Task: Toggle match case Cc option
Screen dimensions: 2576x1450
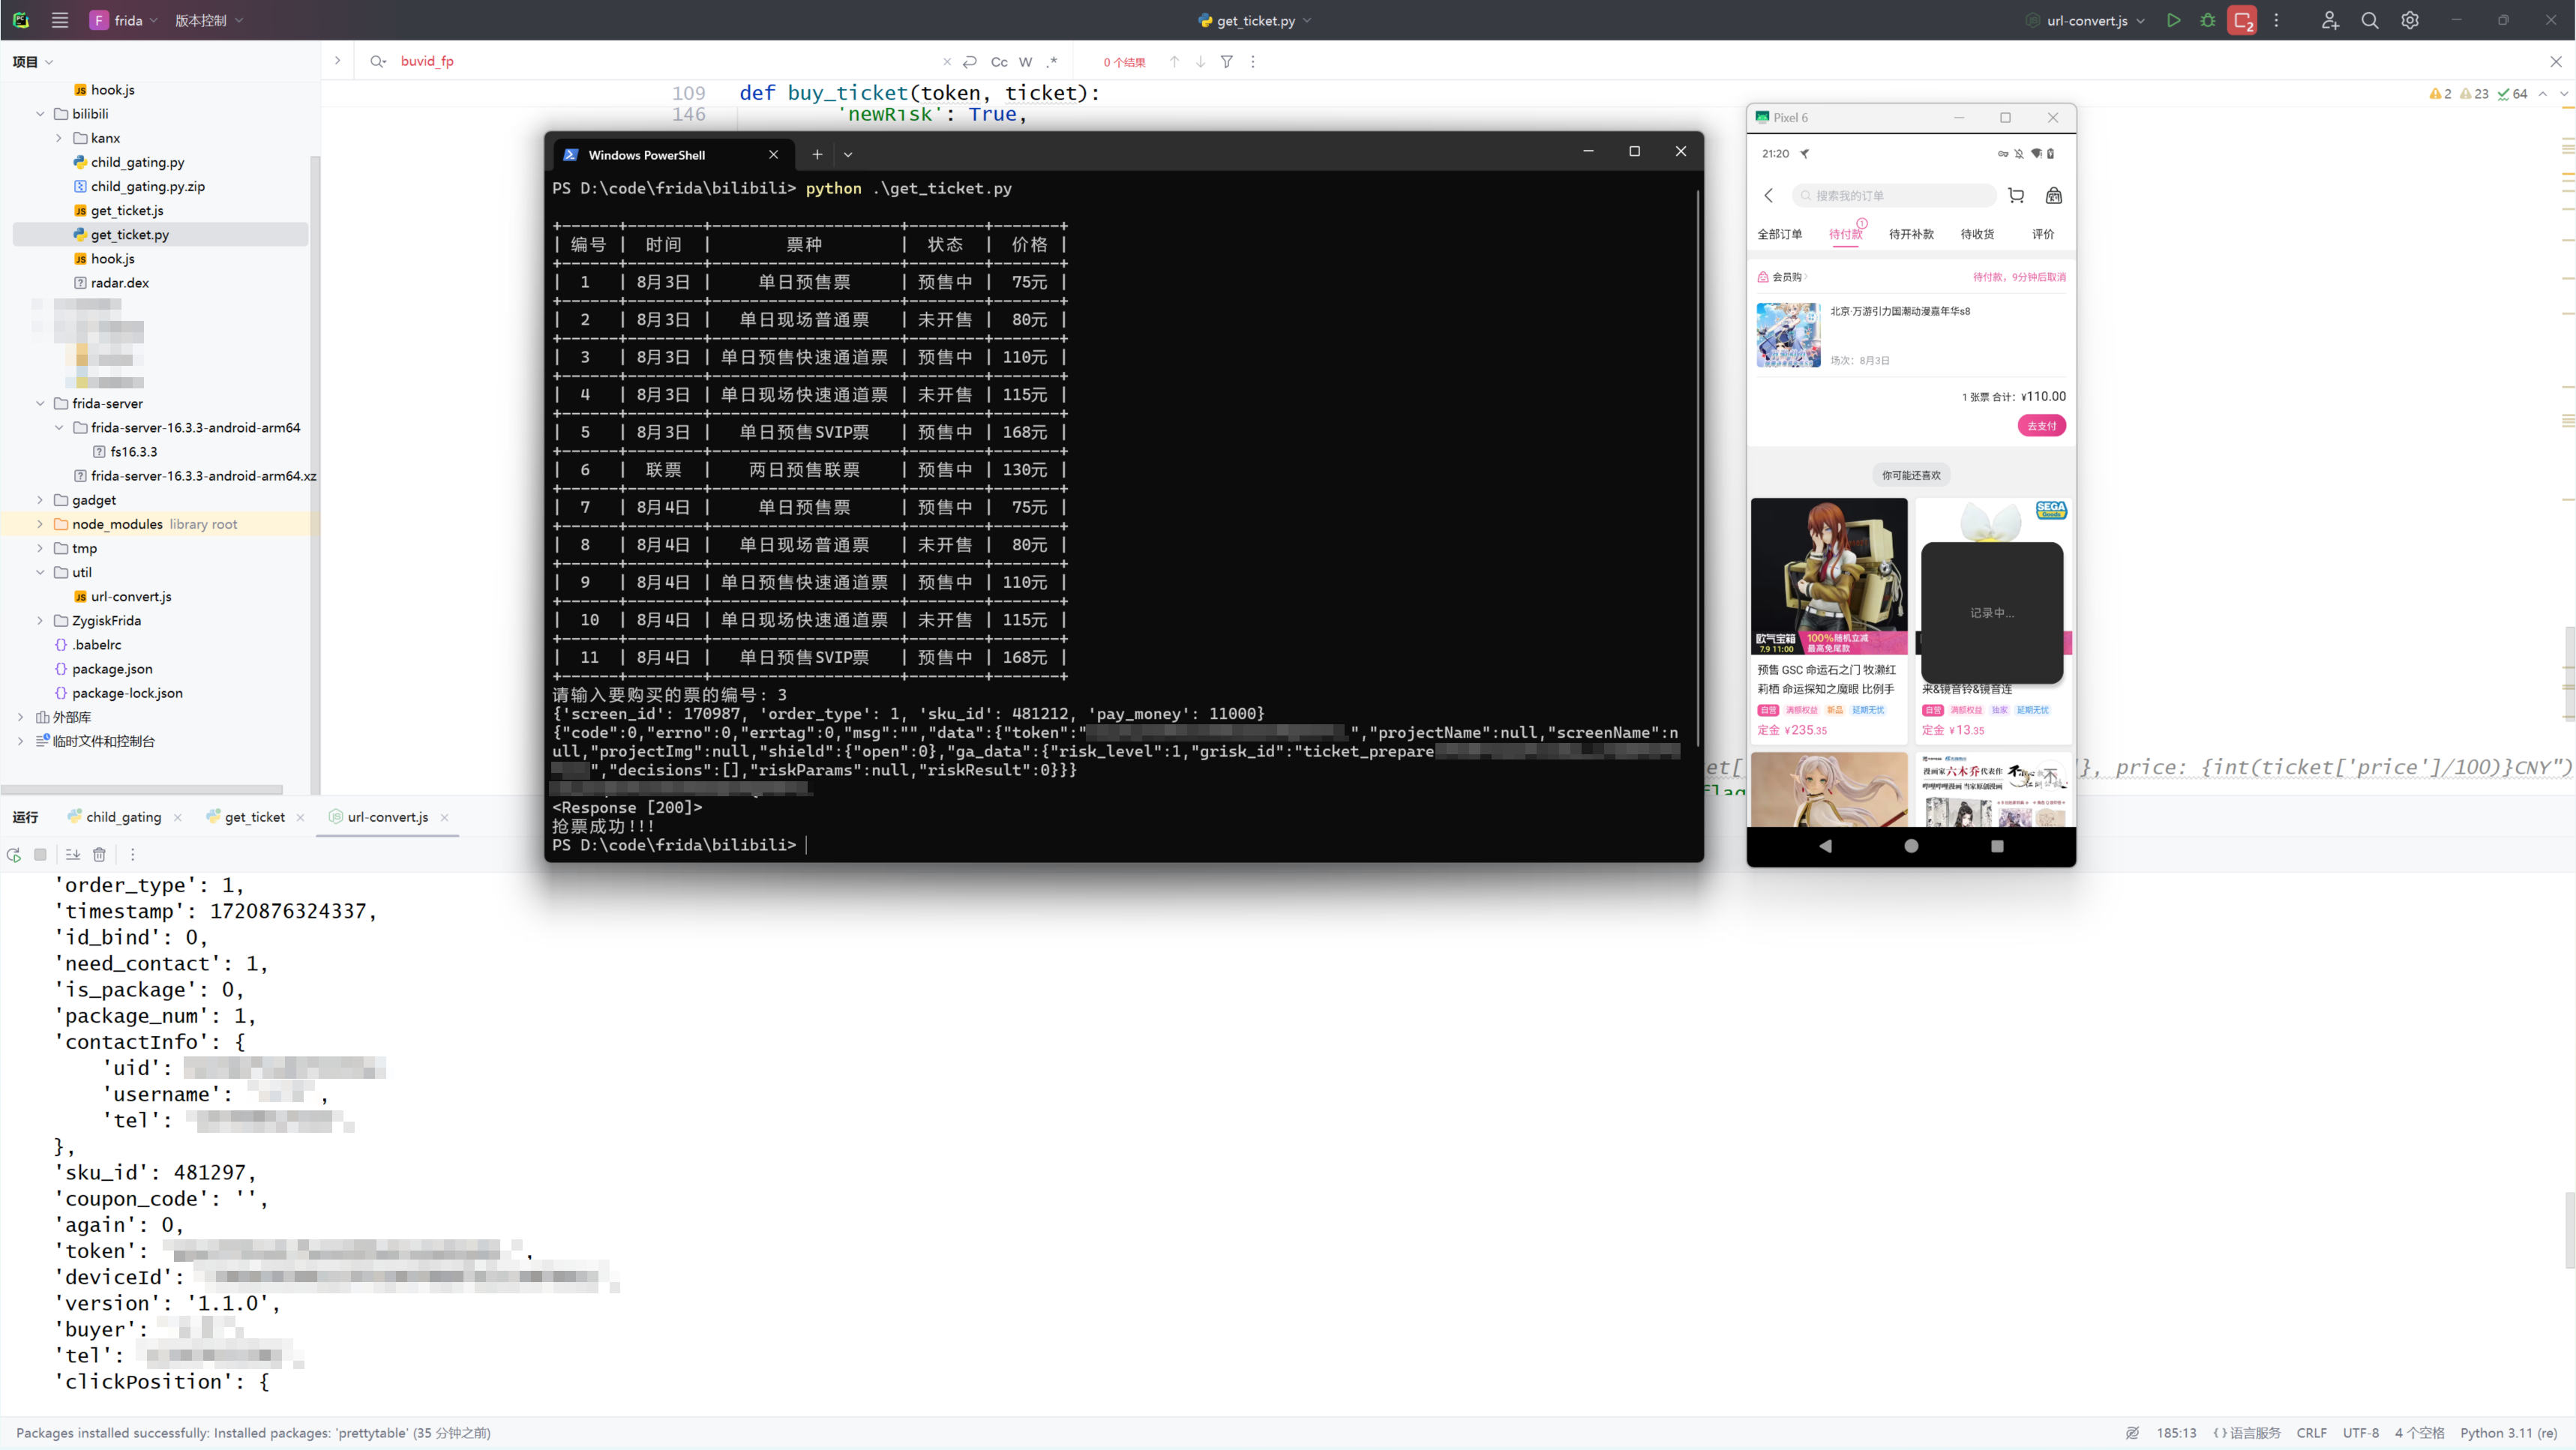Action: point(998,62)
